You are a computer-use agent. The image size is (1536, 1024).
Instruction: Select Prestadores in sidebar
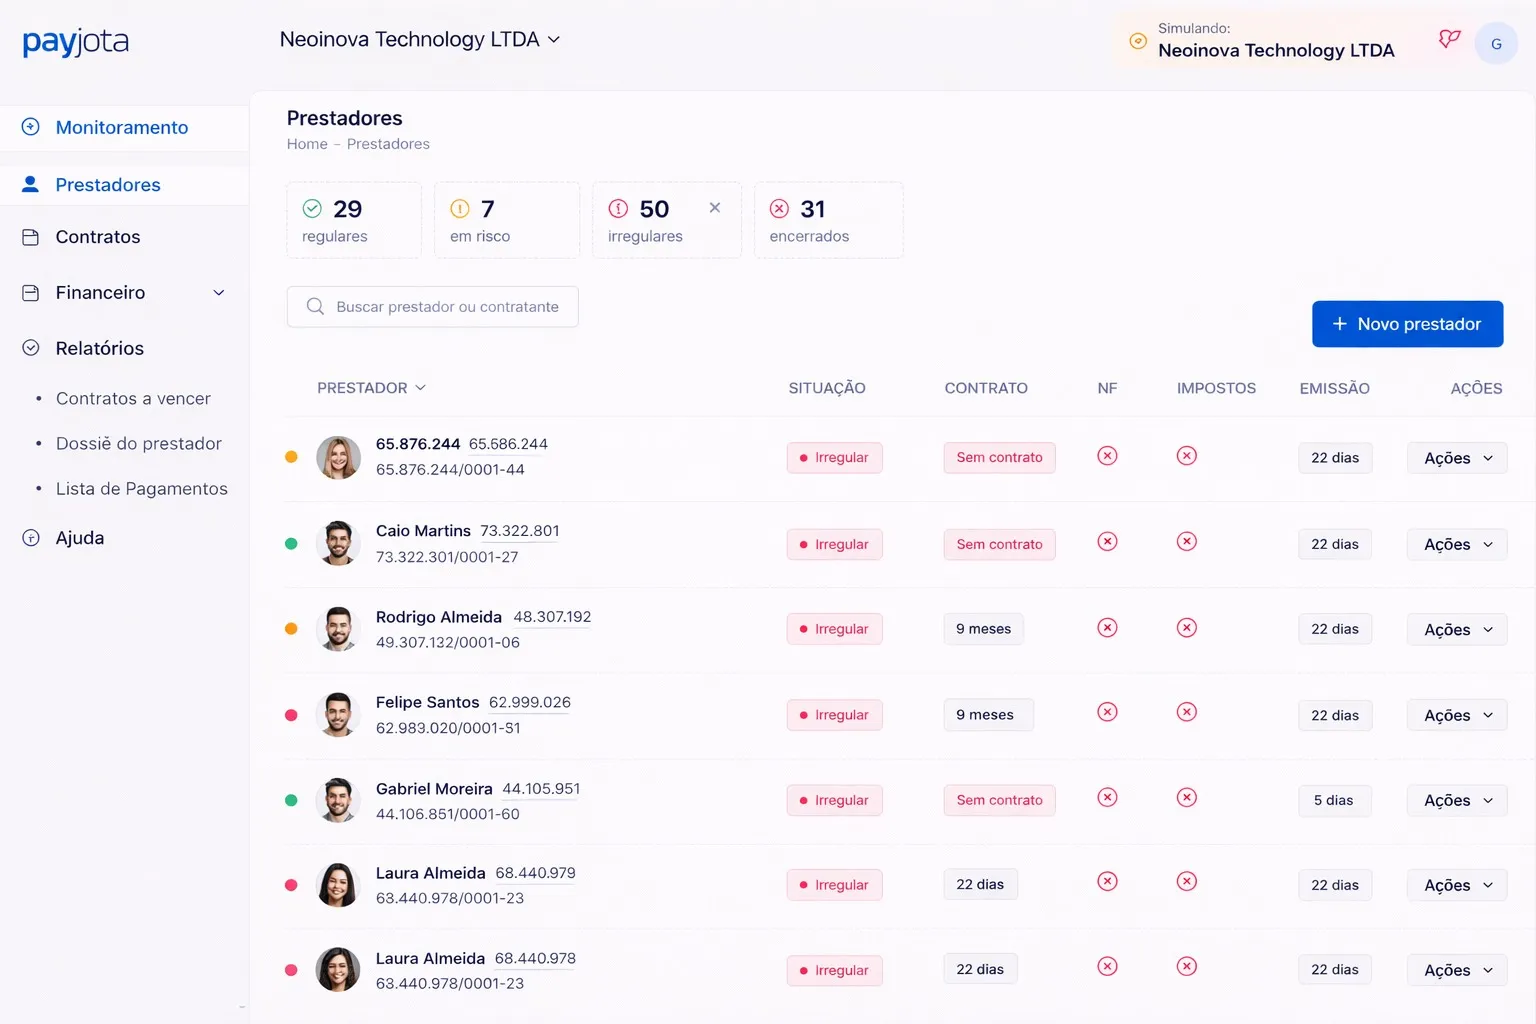click(x=124, y=184)
